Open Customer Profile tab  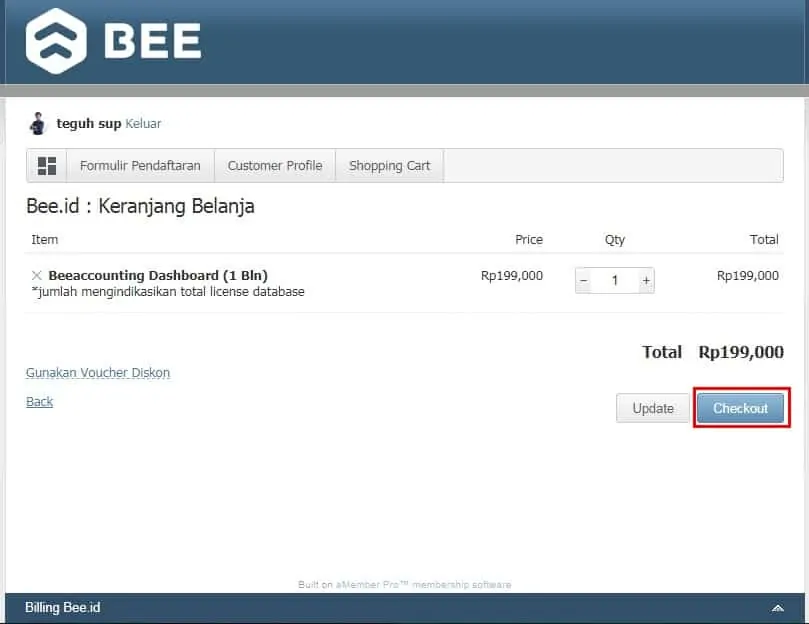pos(275,166)
